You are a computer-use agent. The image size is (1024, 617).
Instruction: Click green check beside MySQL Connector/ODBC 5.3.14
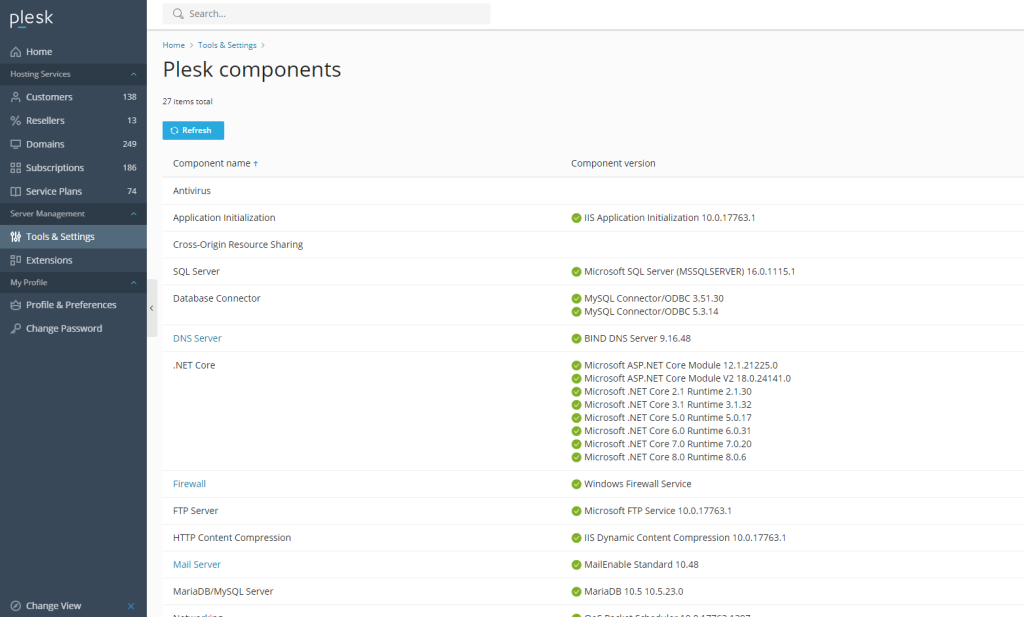576,311
